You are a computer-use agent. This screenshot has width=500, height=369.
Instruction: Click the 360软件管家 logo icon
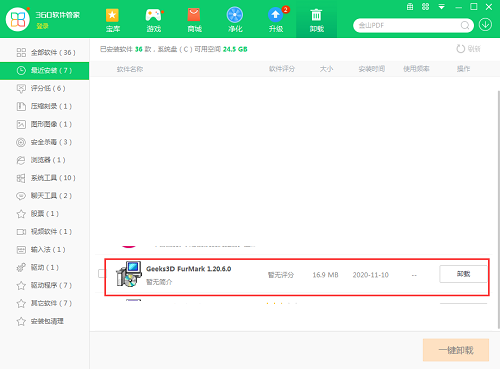[x=18, y=19]
